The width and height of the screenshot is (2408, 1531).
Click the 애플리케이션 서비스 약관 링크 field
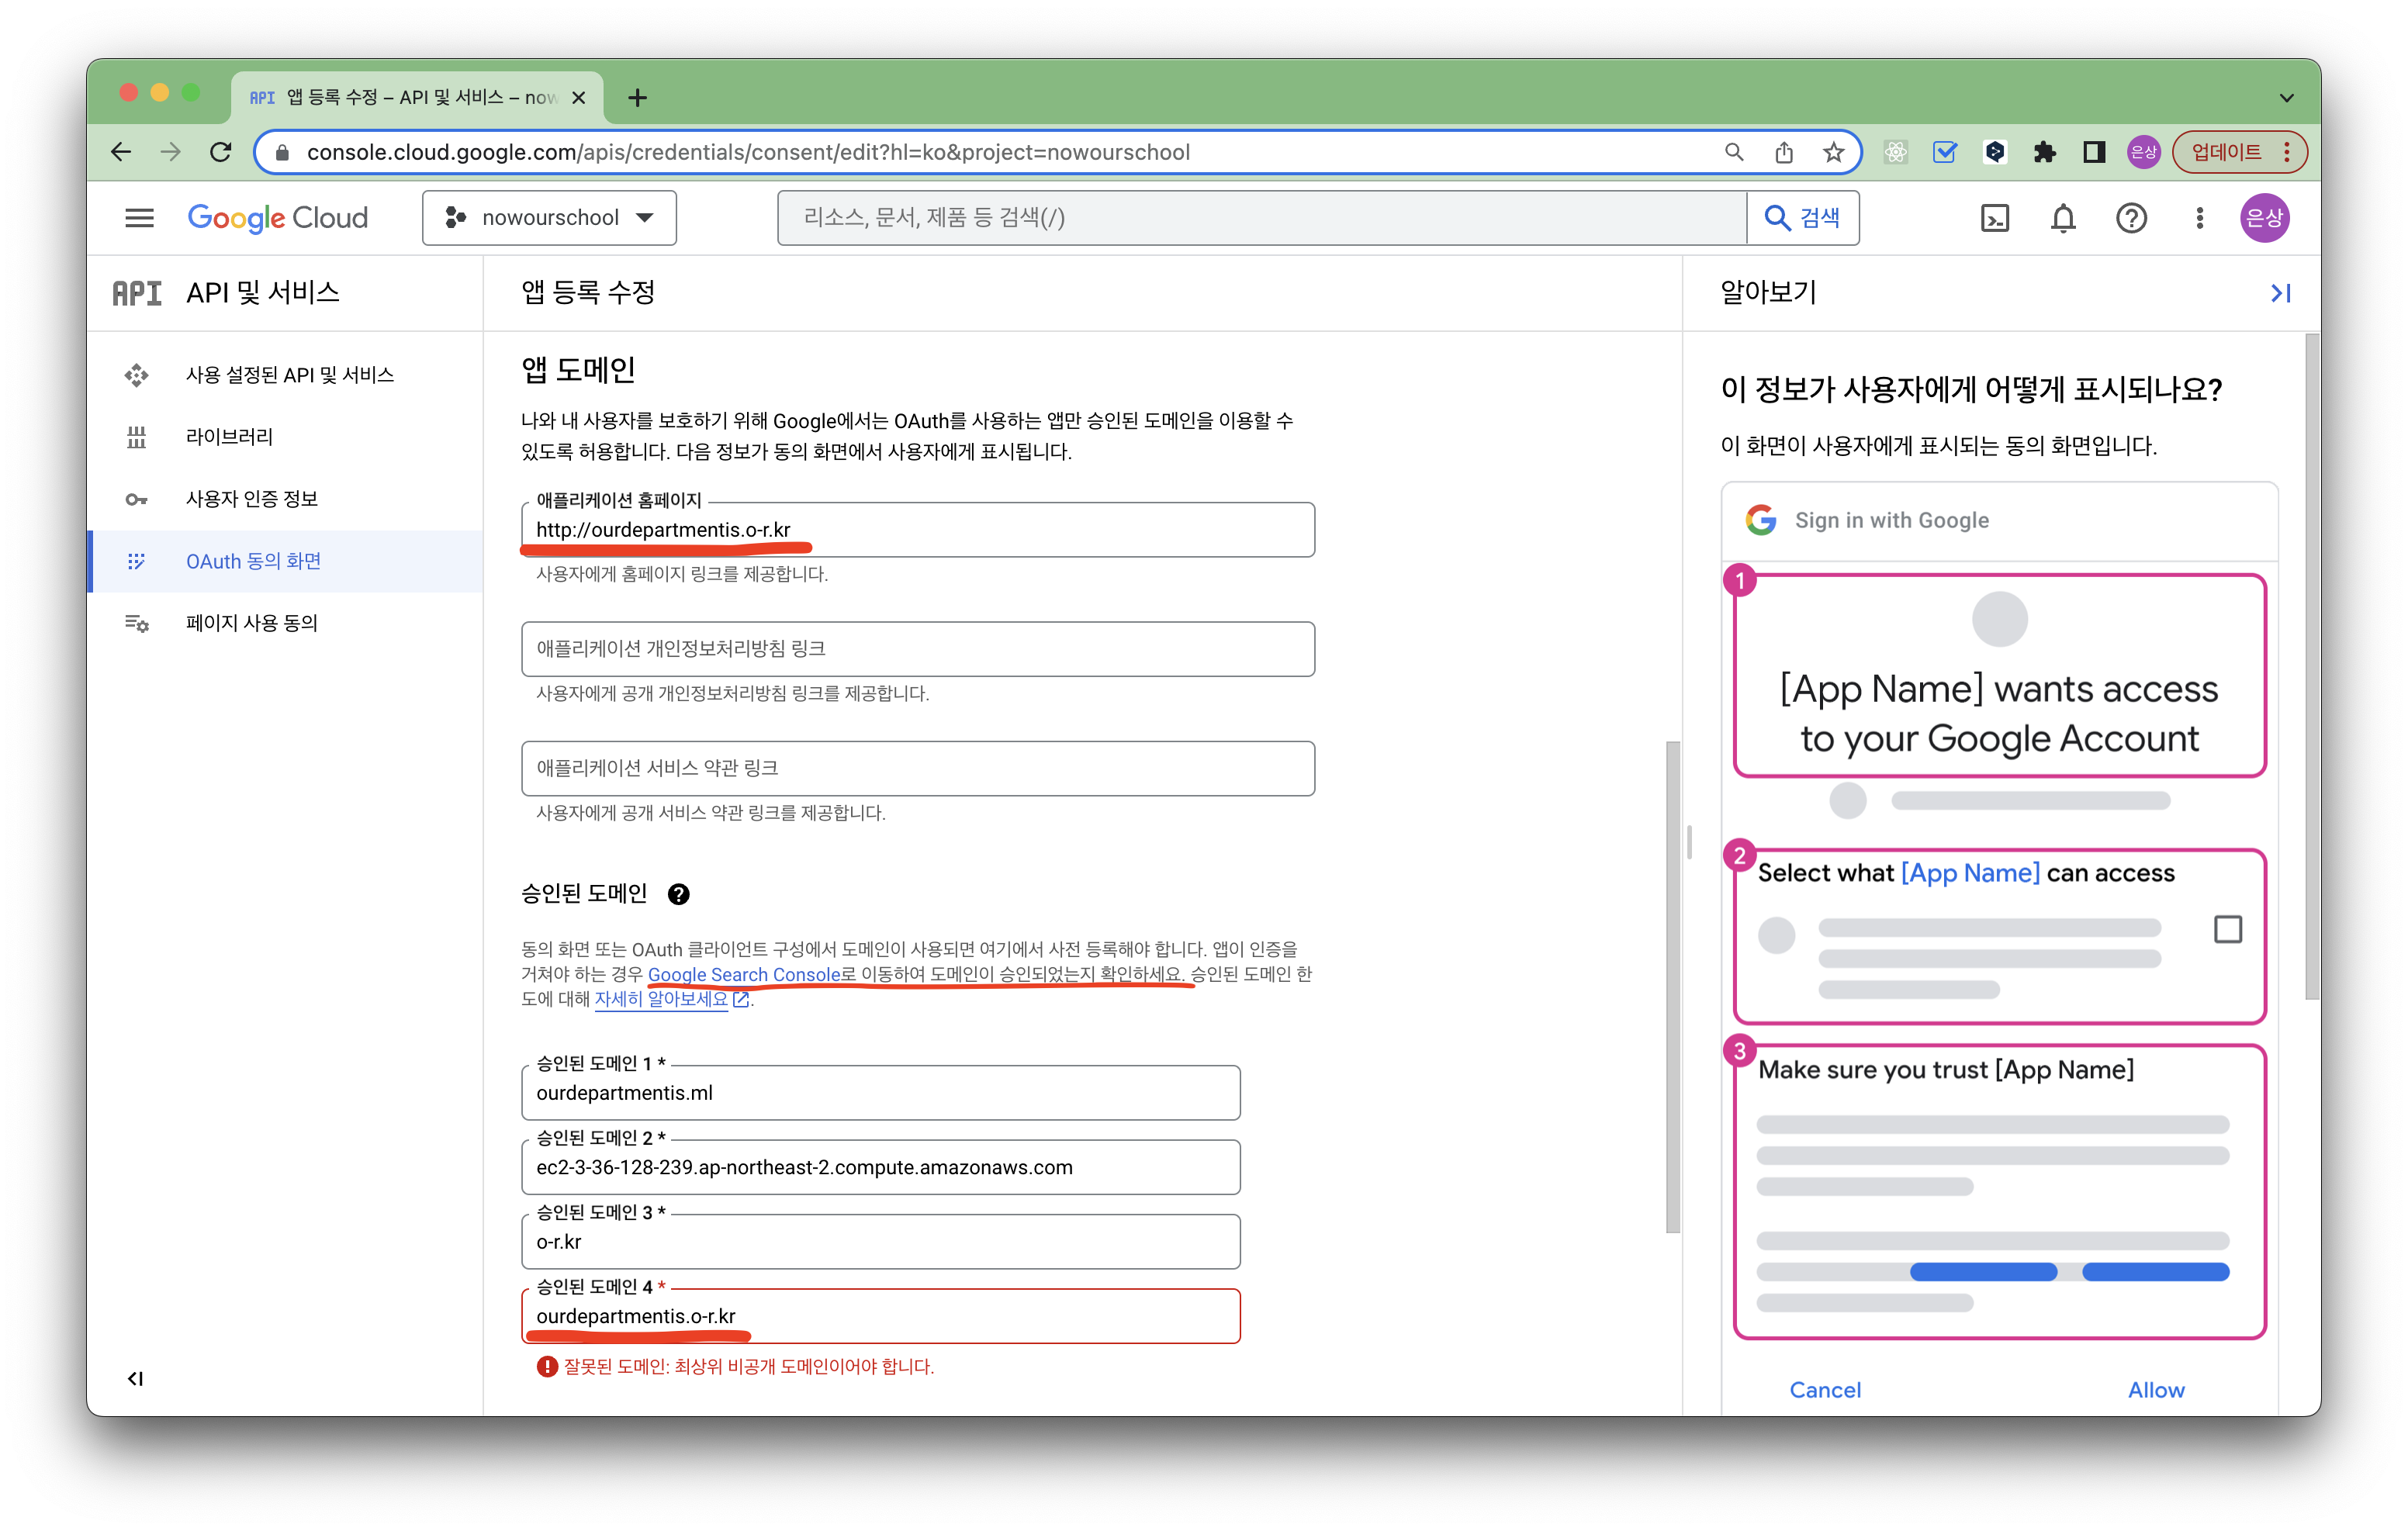pyautogui.click(x=917, y=768)
